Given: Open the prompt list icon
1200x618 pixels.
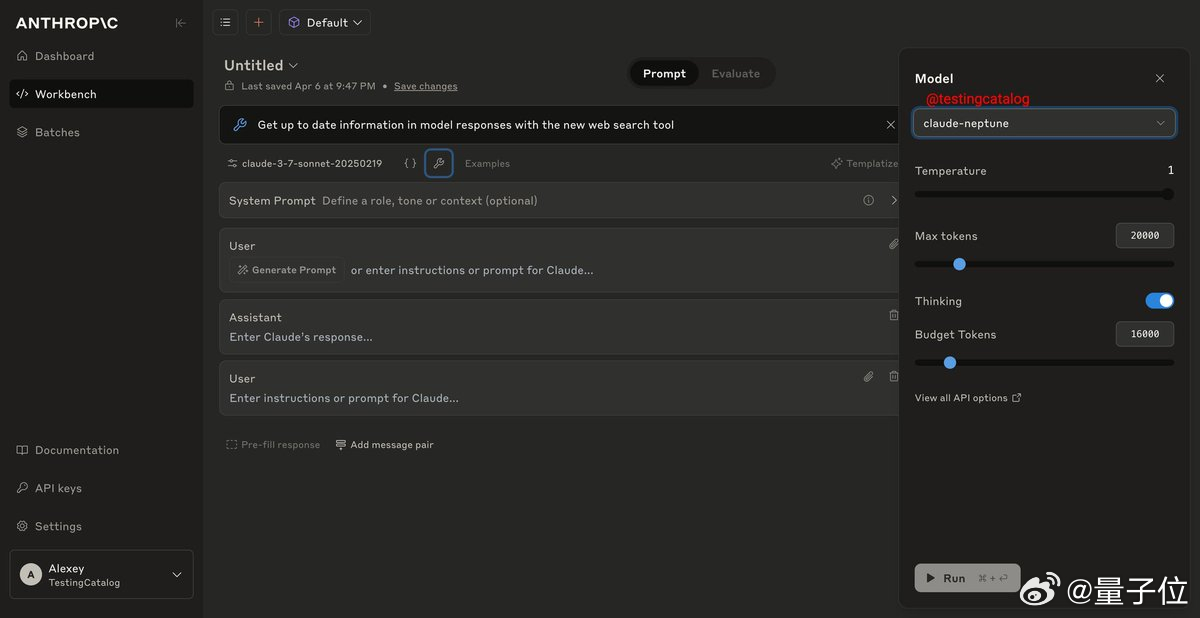Looking at the screenshot, I should click(x=225, y=22).
